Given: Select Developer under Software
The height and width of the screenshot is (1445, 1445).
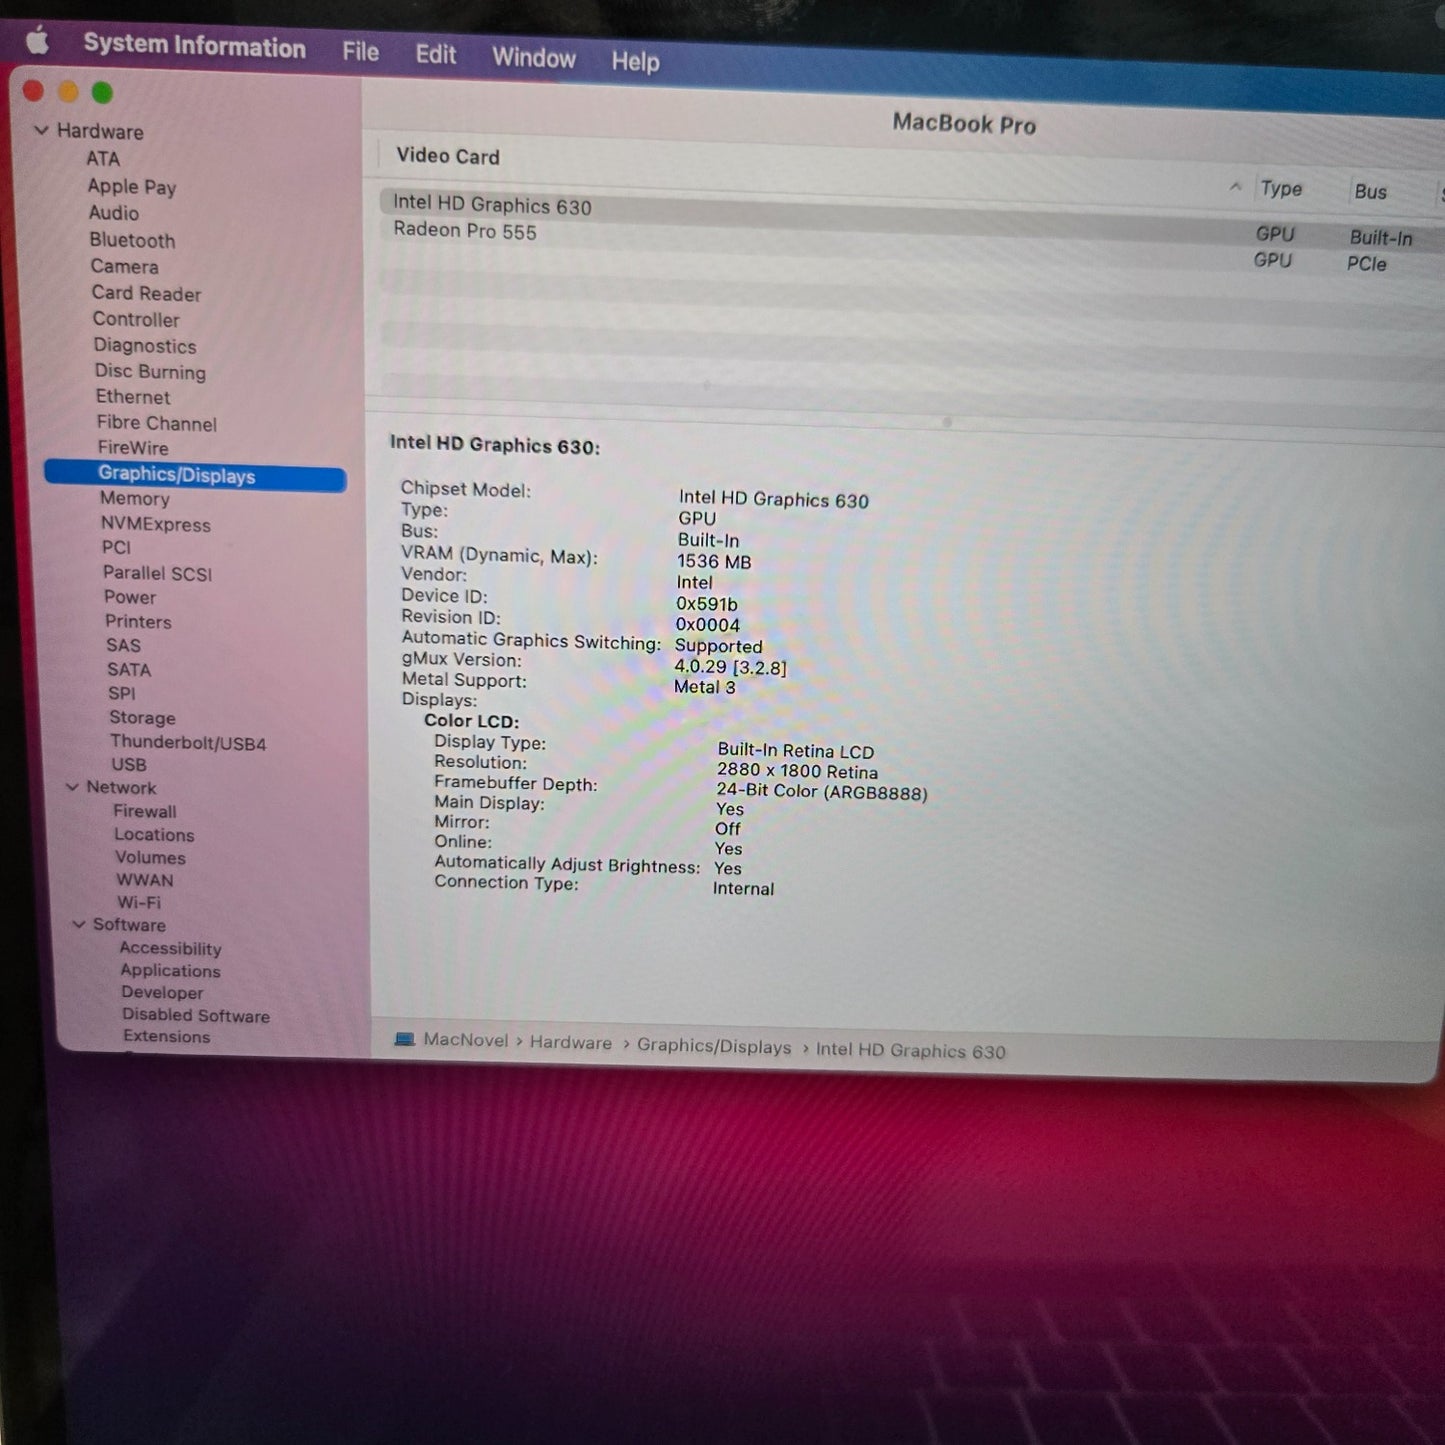Looking at the screenshot, I should (x=162, y=992).
